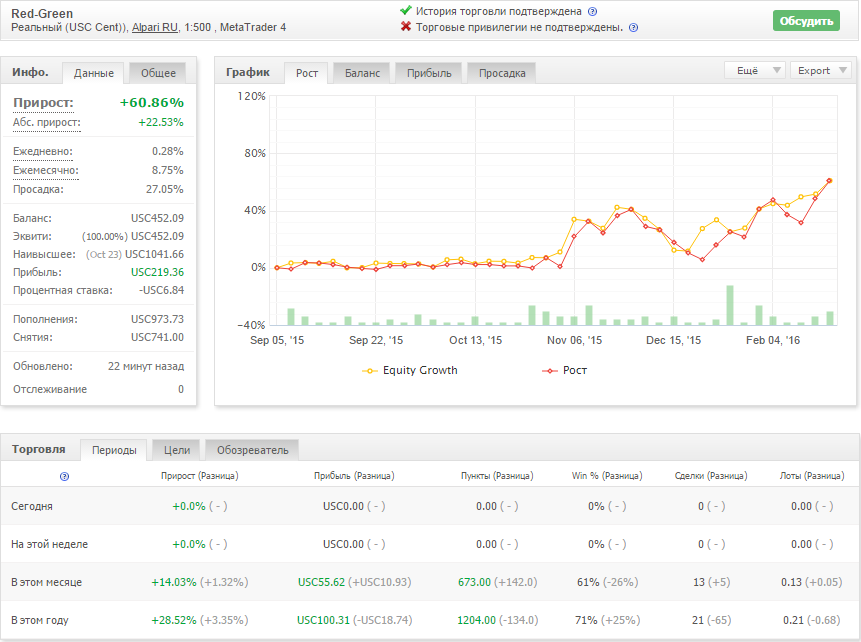This screenshot has height=642, width=861.
Task: Click the 22 минут назад updated value
Action: coord(146,366)
